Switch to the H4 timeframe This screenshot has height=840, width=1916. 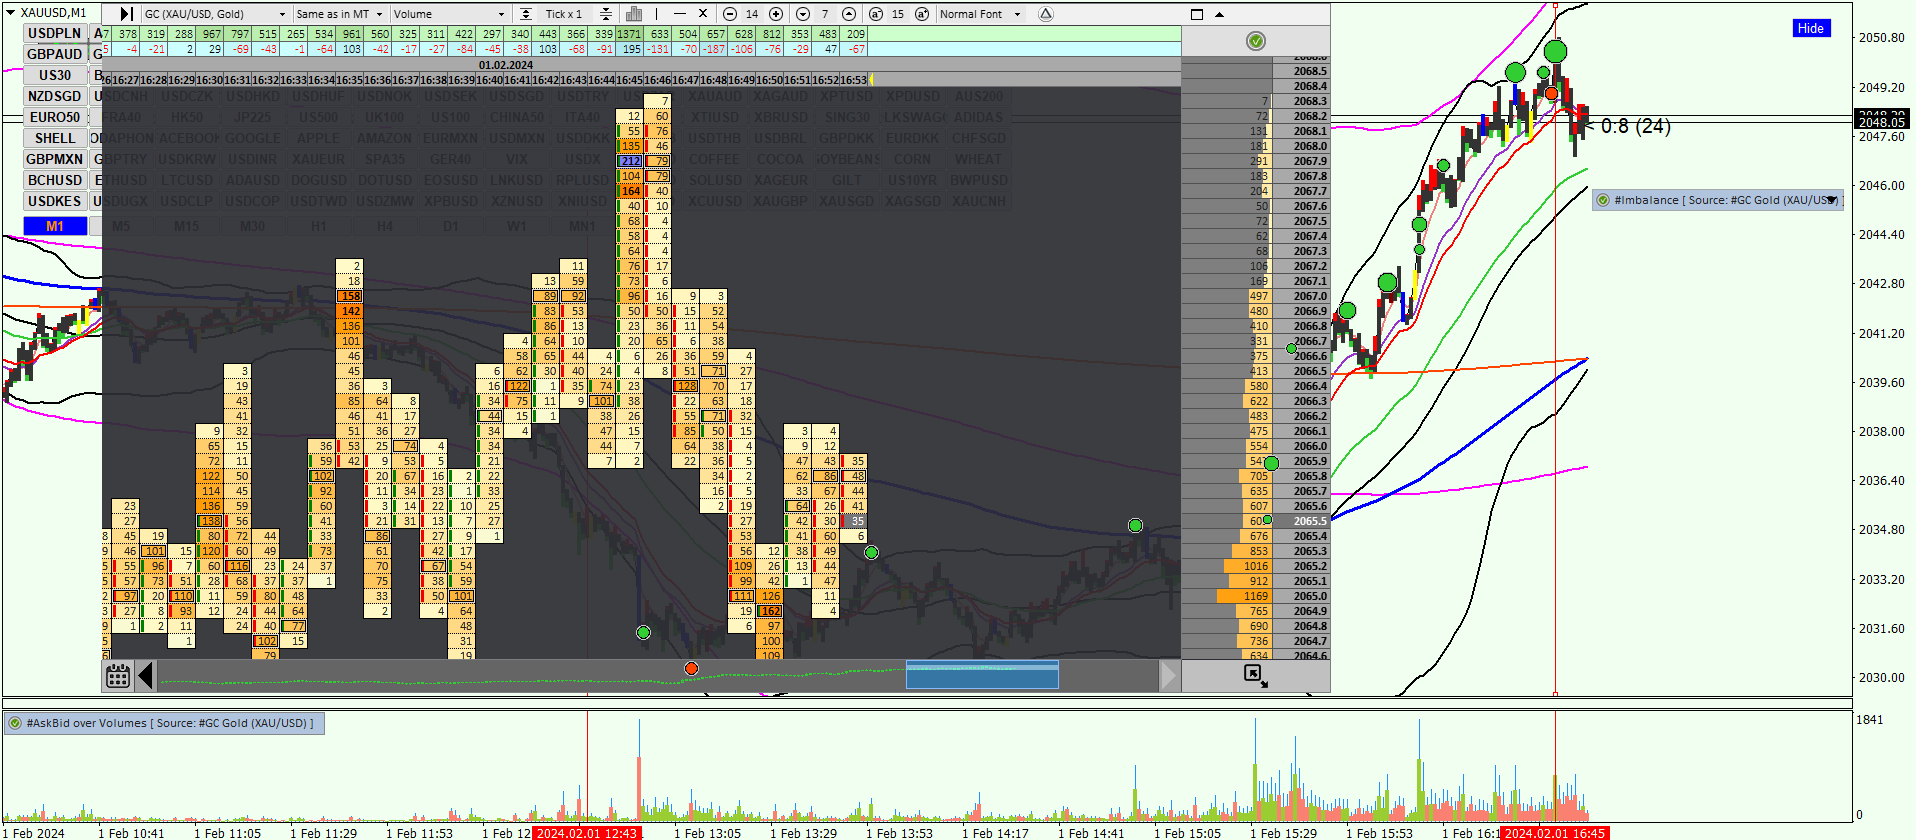(x=384, y=226)
